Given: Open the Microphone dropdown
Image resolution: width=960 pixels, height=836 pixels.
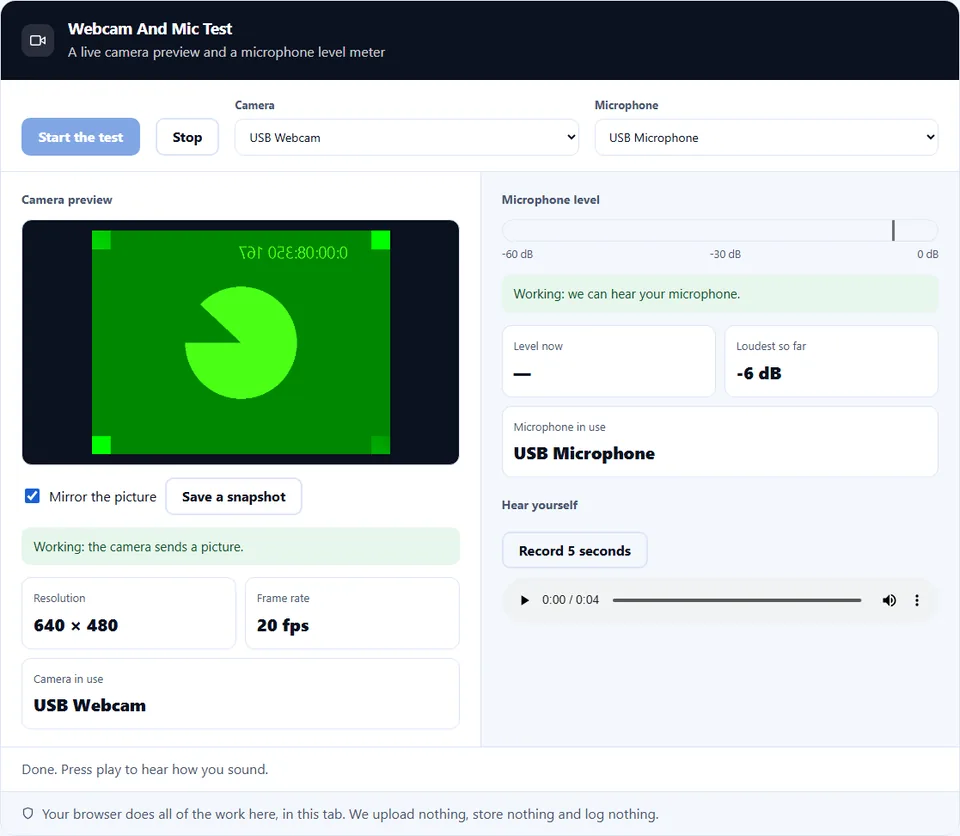Looking at the screenshot, I should pos(766,137).
